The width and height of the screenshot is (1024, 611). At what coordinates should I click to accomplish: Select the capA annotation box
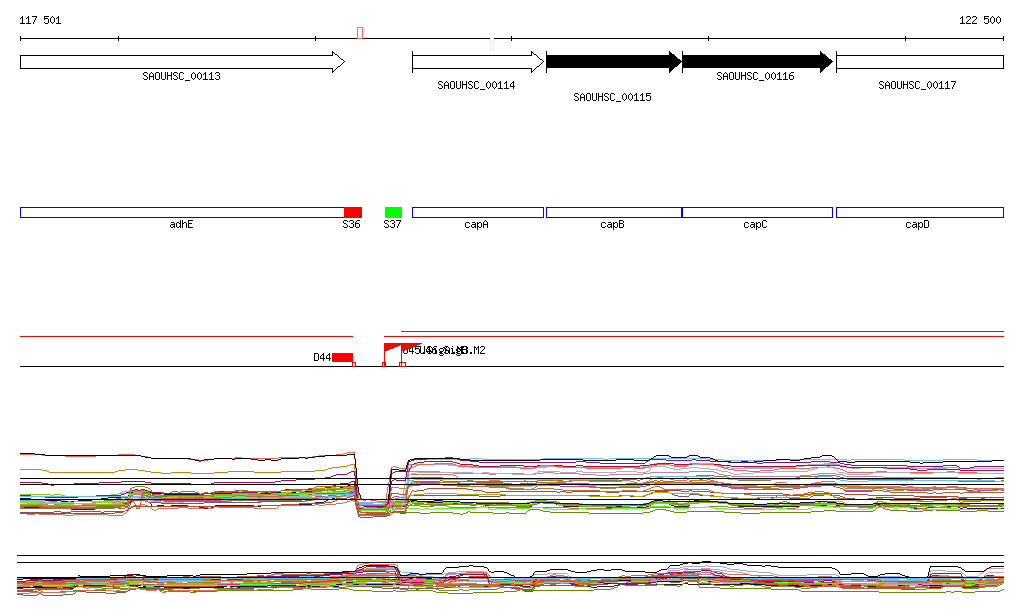(x=477, y=212)
